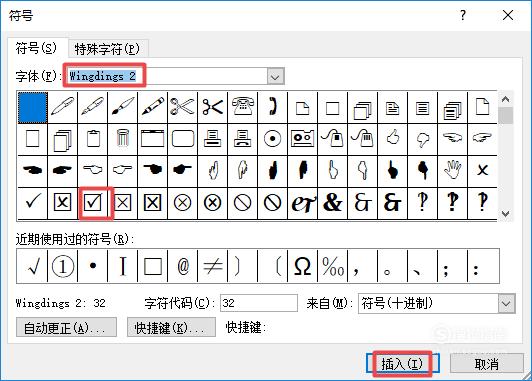This screenshot has height=381, width=532.
Task: Pick the @ sign from recent symbols
Action: click(x=183, y=266)
